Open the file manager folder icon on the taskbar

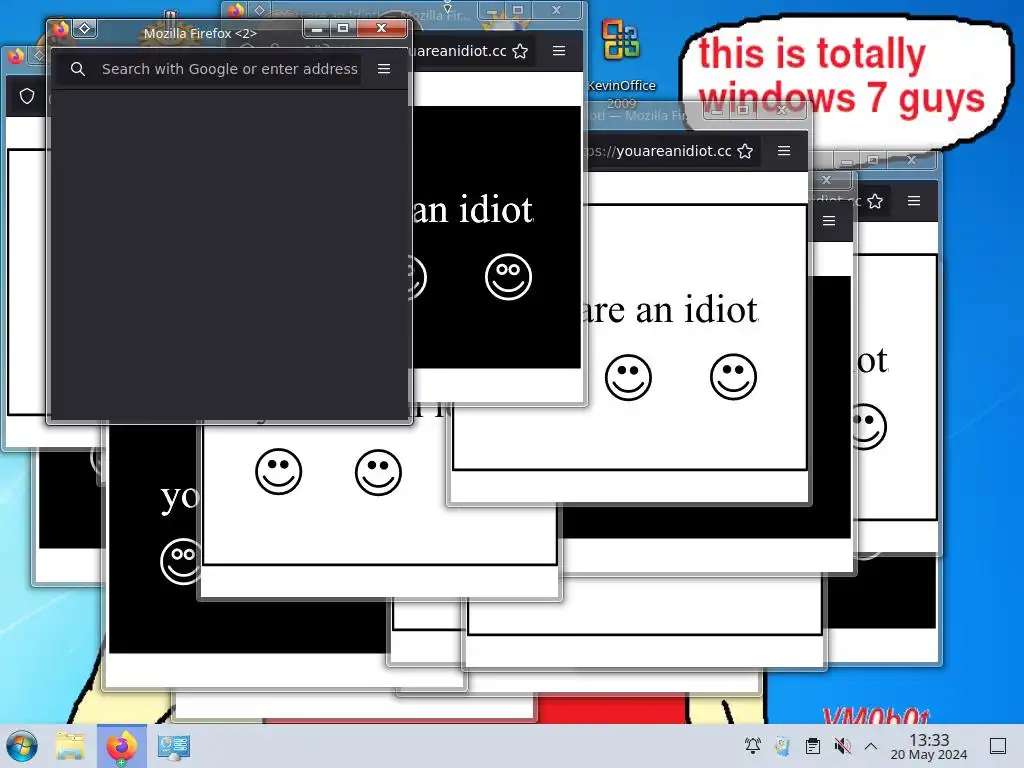click(71, 746)
